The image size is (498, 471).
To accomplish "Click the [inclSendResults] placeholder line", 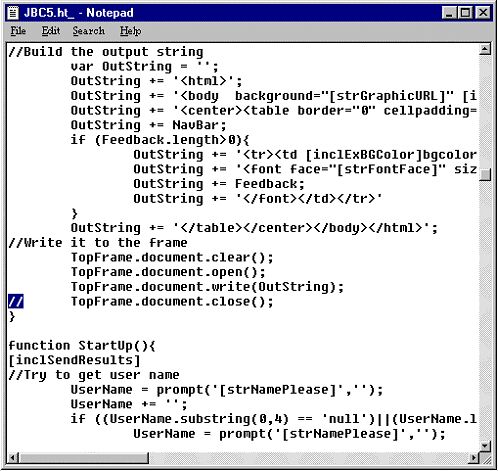I will [x=74, y=360].
